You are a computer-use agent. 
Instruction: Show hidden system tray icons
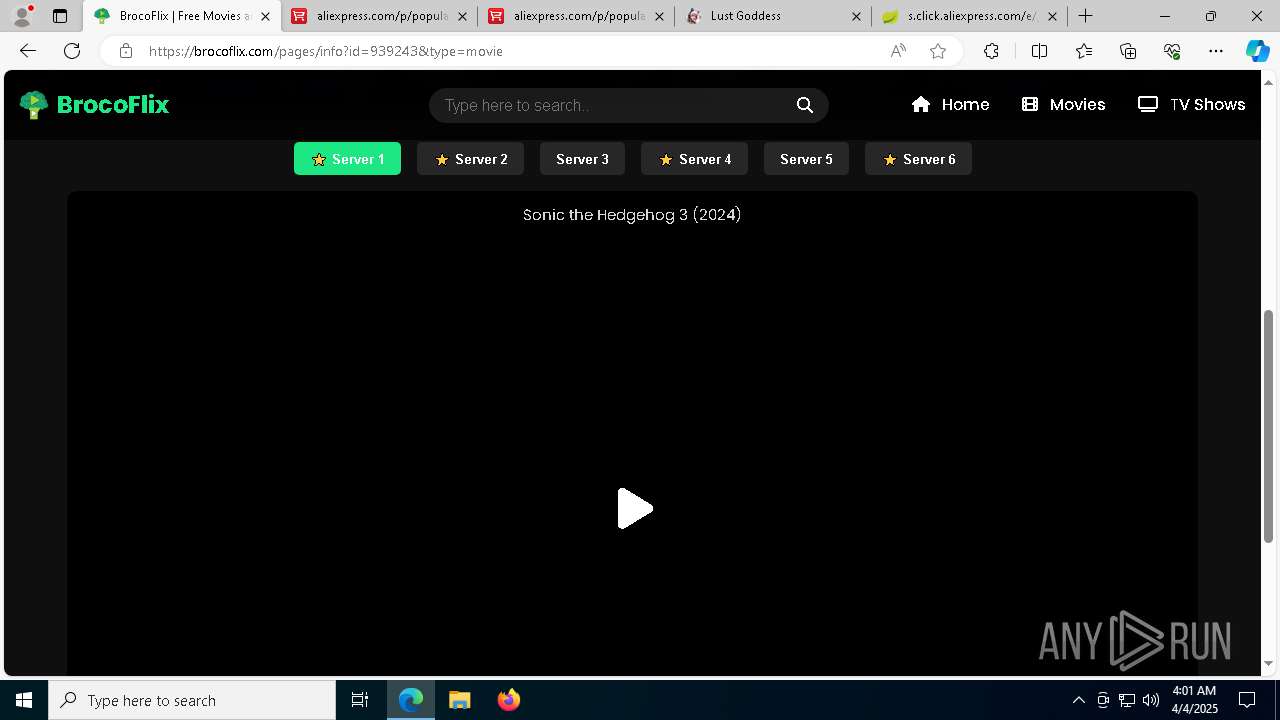(x=1078, y=700)
